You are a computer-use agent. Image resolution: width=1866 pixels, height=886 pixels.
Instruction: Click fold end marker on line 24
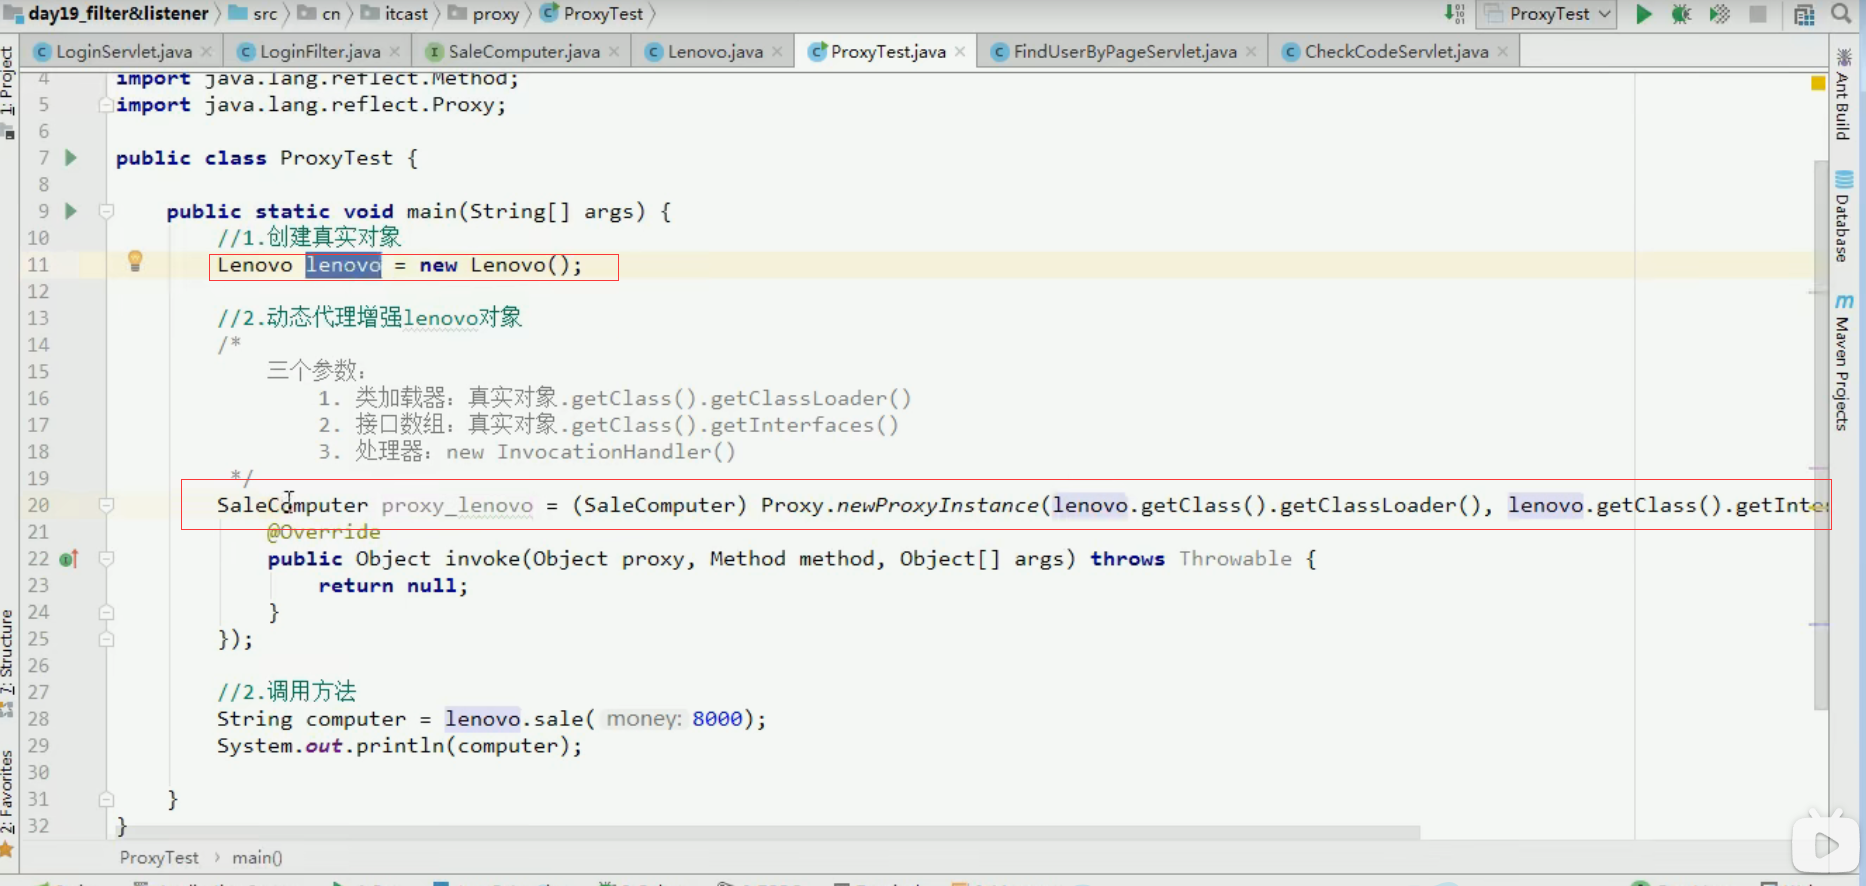(x=106, y=612)
